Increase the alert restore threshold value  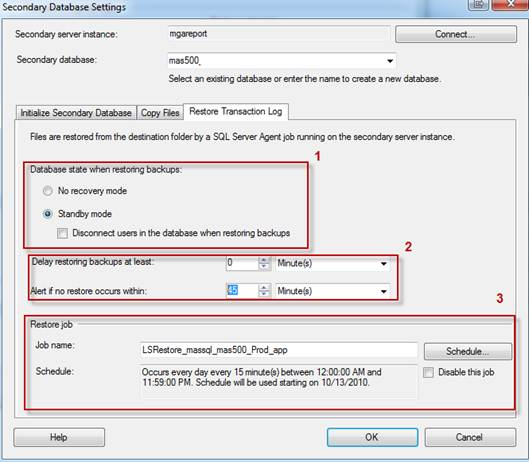(264, 288)
